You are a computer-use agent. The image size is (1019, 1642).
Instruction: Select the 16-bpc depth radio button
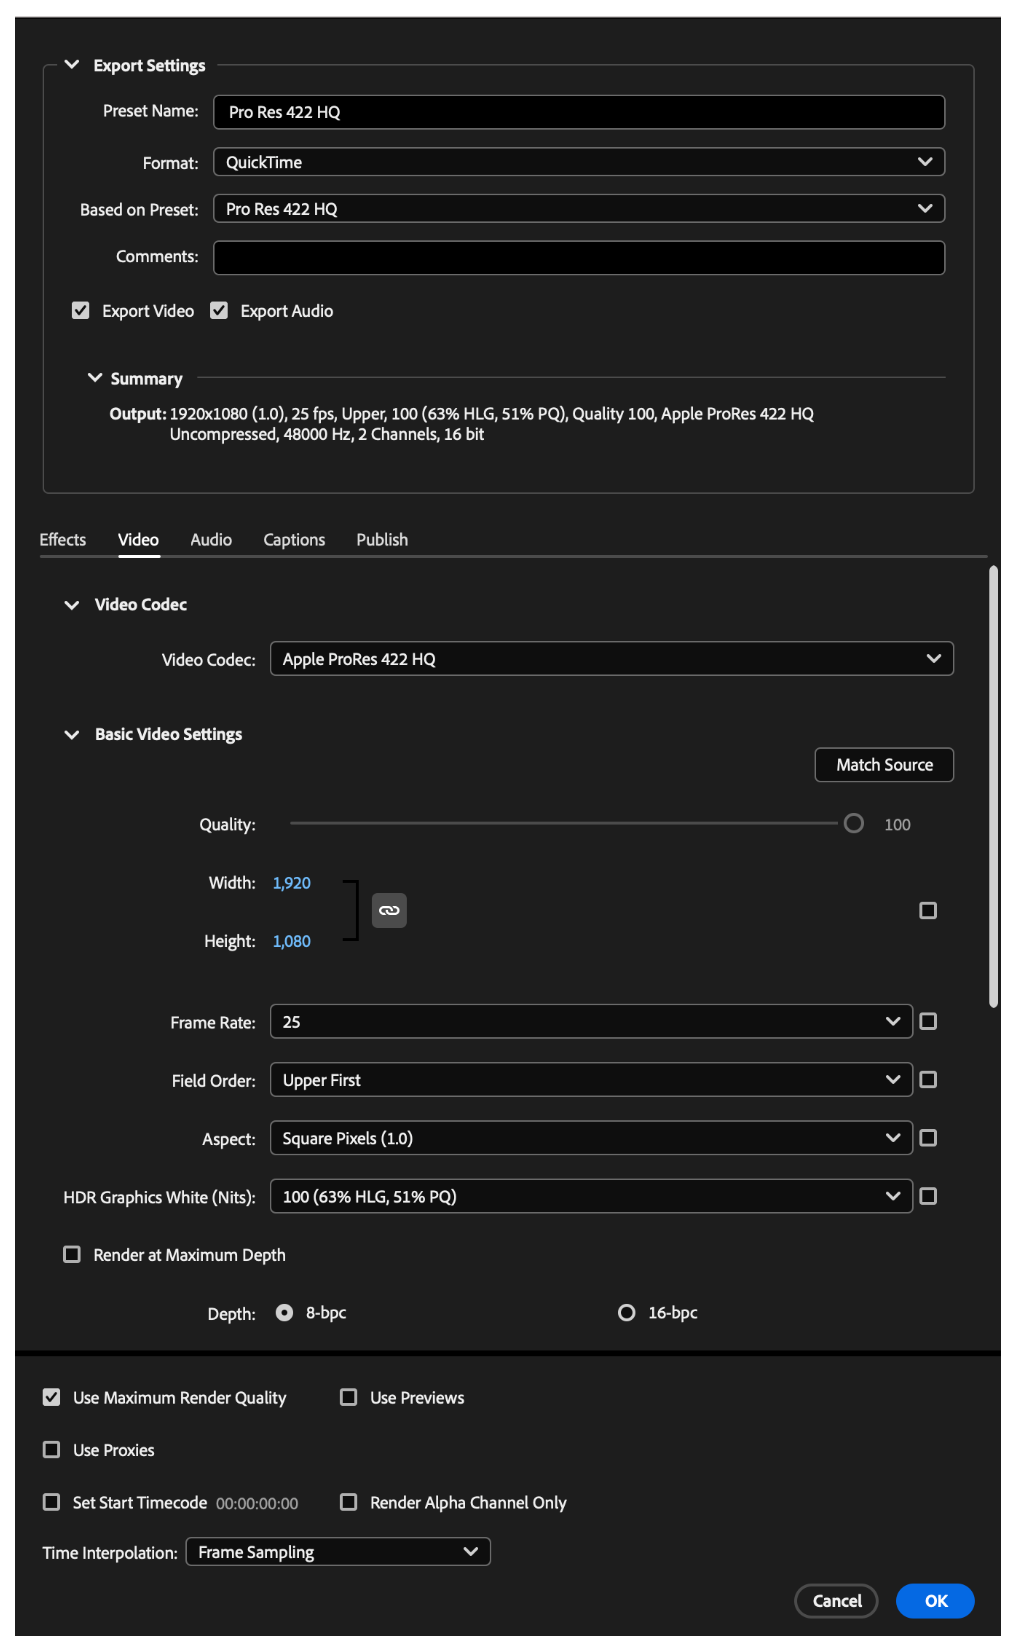pos(626,1312)
